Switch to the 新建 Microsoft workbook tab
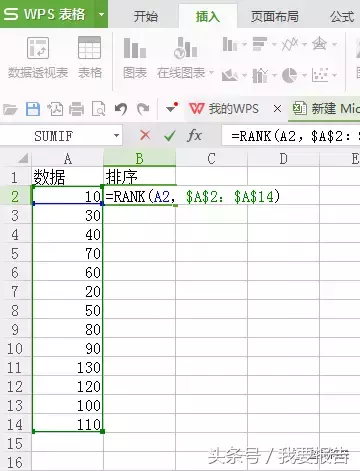The height and width of the screenshot is (471, 360). 325,109
